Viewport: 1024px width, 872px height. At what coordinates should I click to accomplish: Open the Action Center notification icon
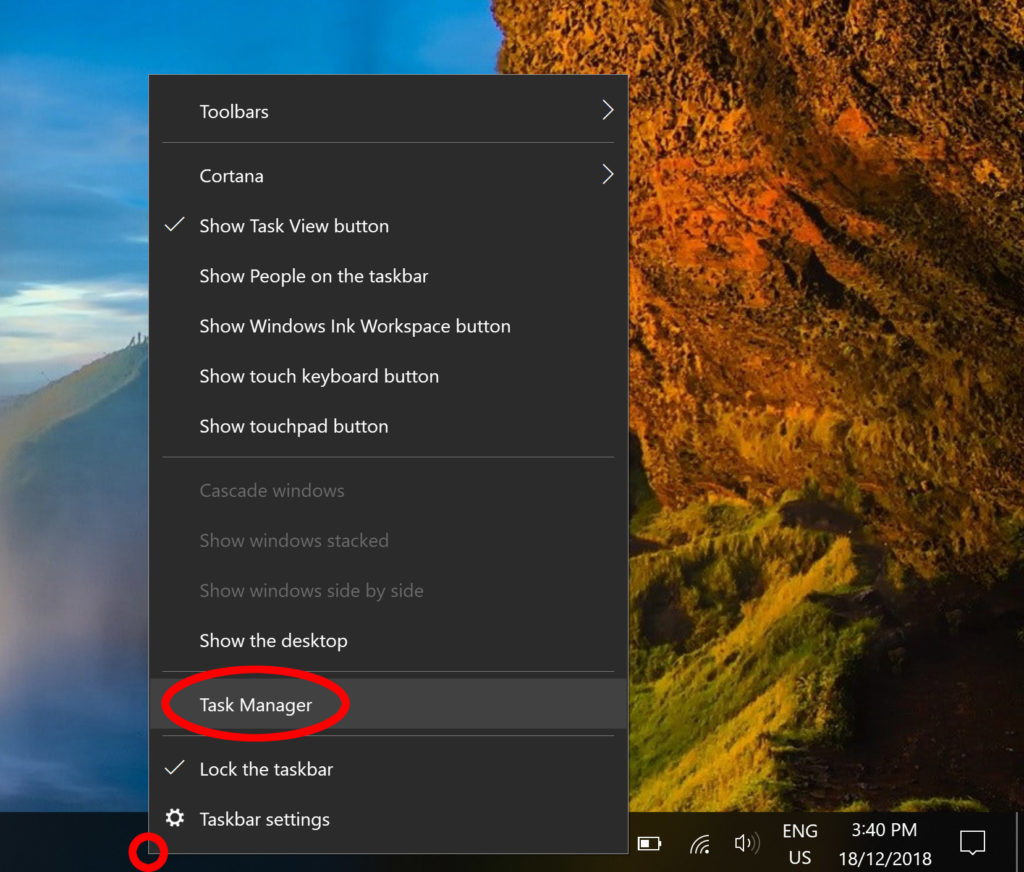click(x=972, y=843)
